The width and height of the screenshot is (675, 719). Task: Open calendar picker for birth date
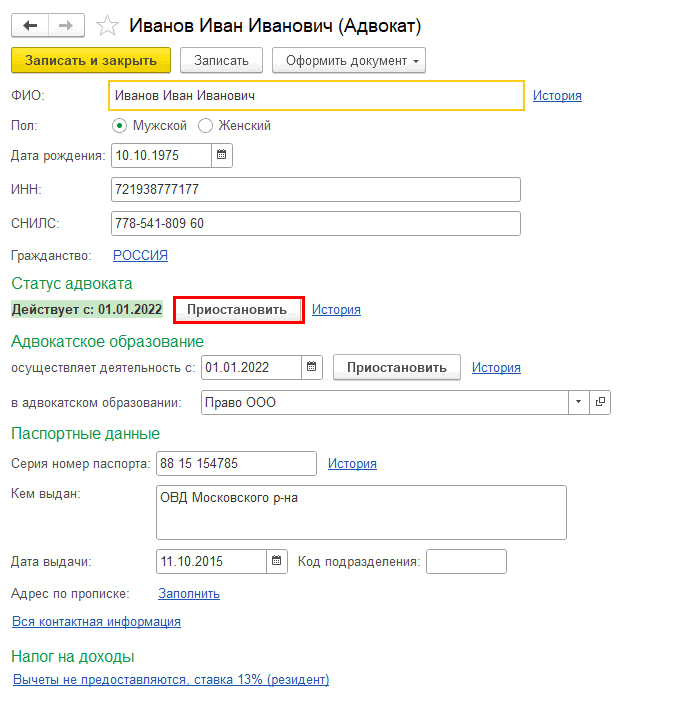pyautogui.click(x=222, y=155)
